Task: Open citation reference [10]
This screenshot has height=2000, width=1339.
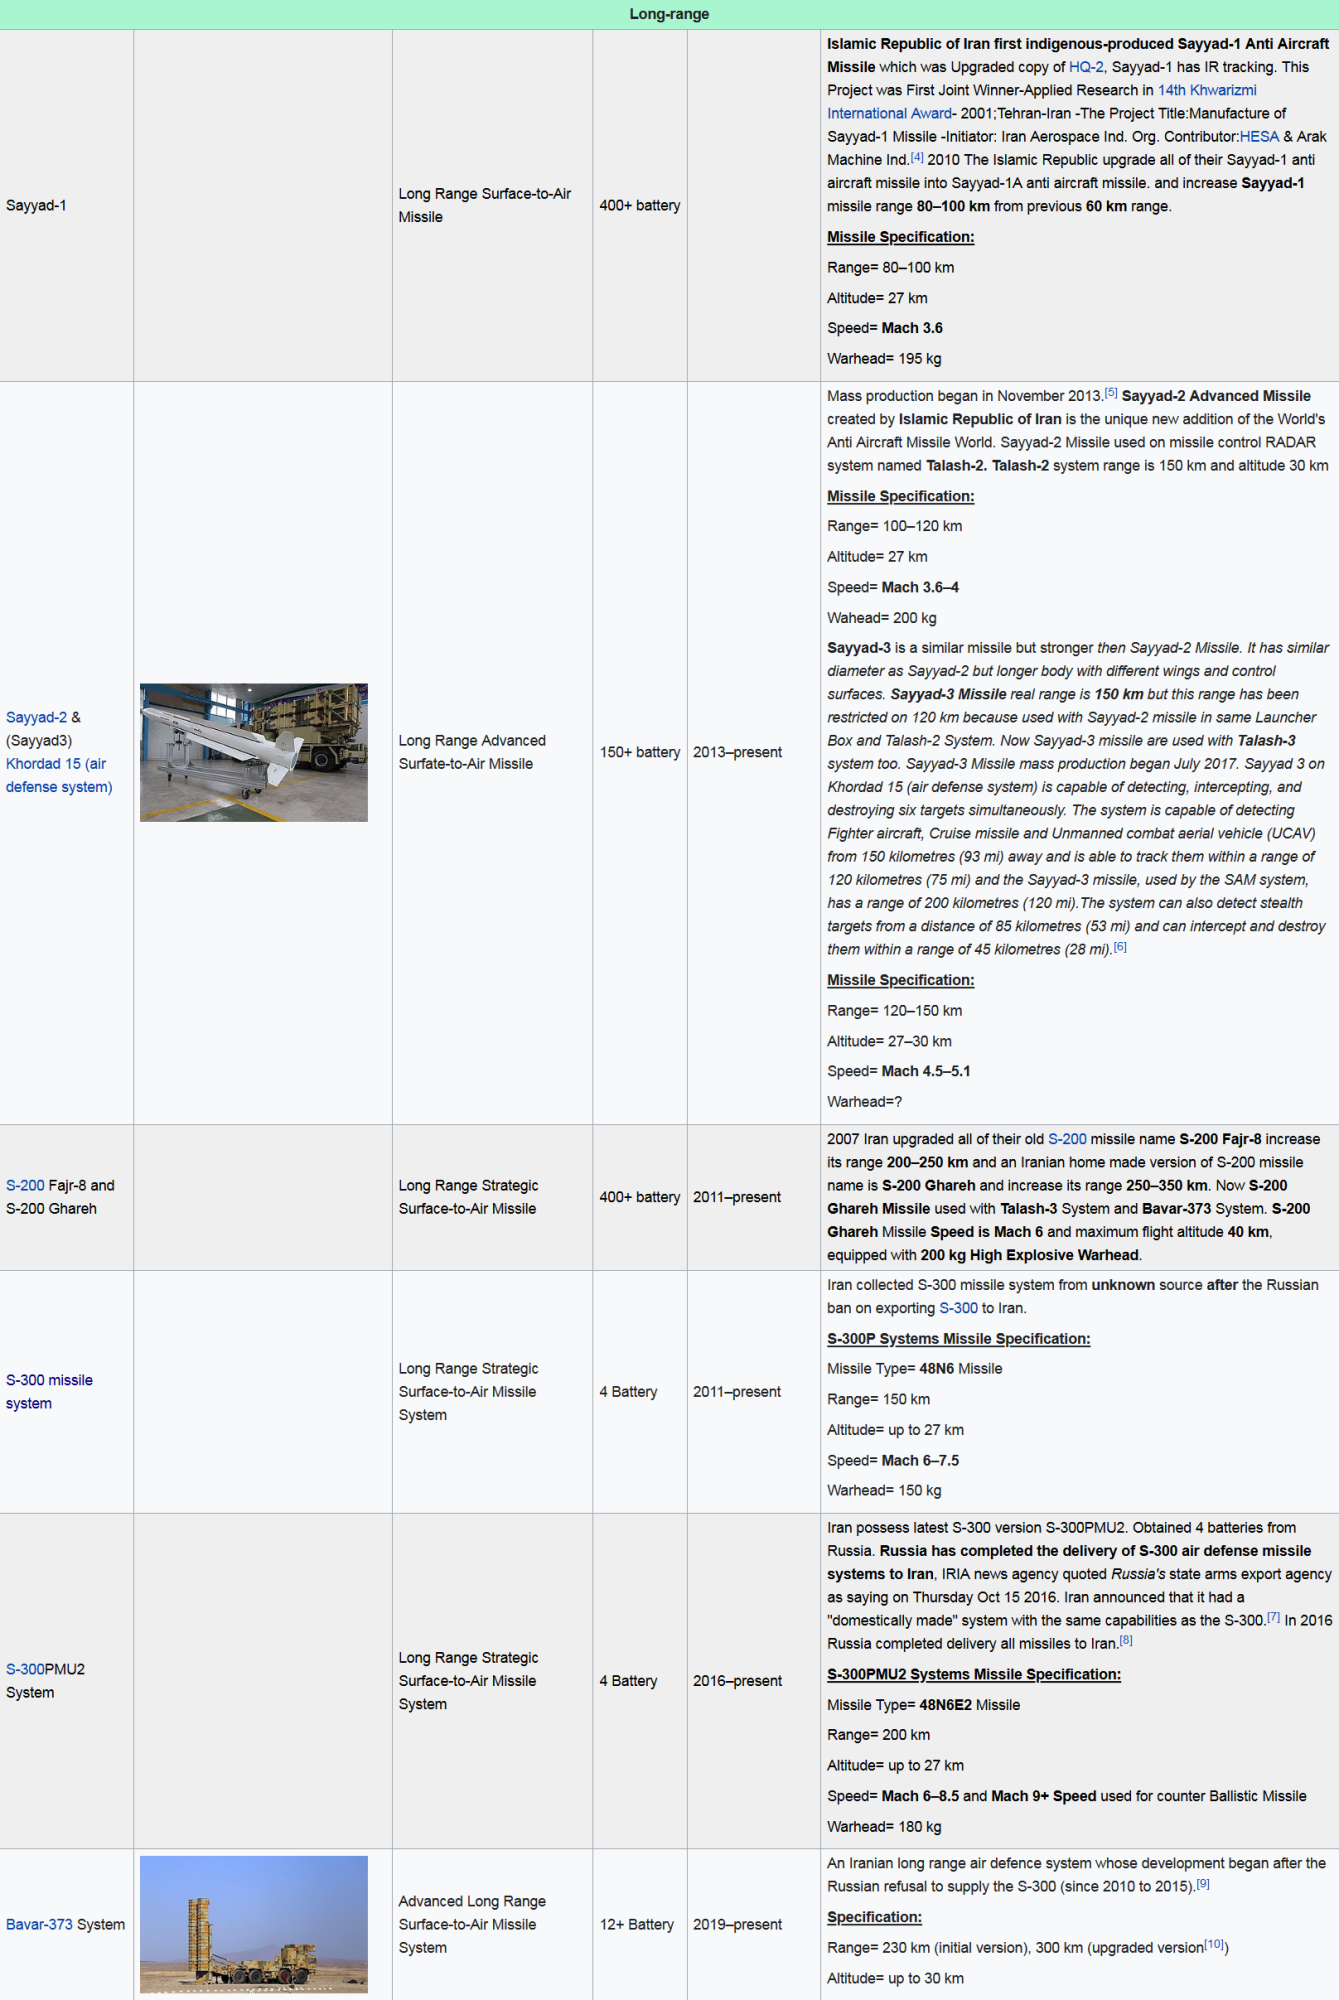Action: click(x=1214, y=1944)
